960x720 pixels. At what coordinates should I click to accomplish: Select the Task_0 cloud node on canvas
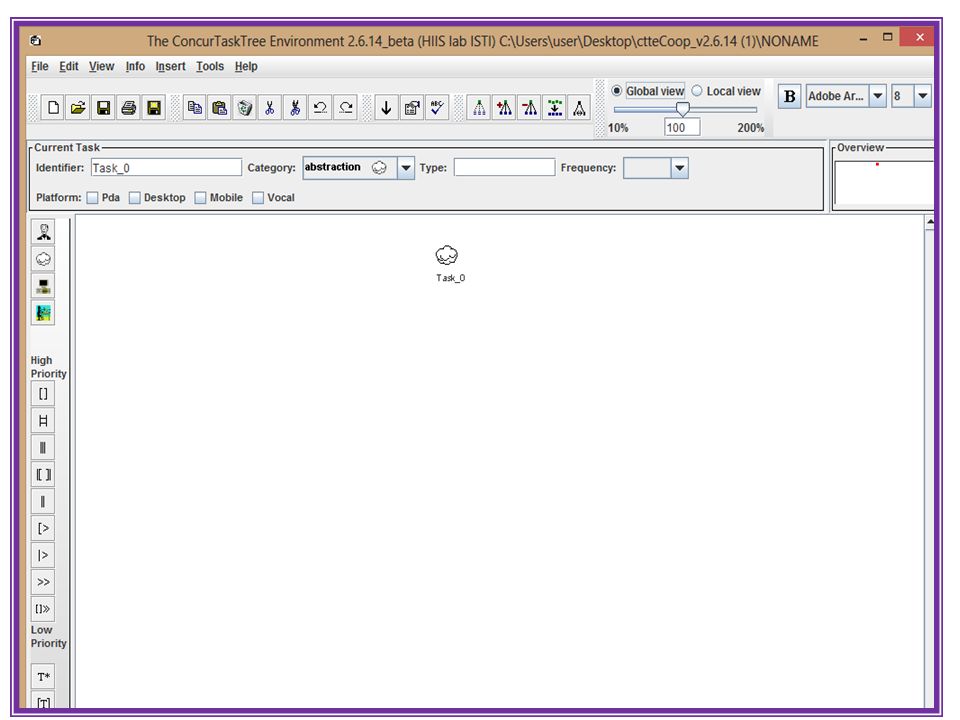pyautogui.click(x=447, y=256)
